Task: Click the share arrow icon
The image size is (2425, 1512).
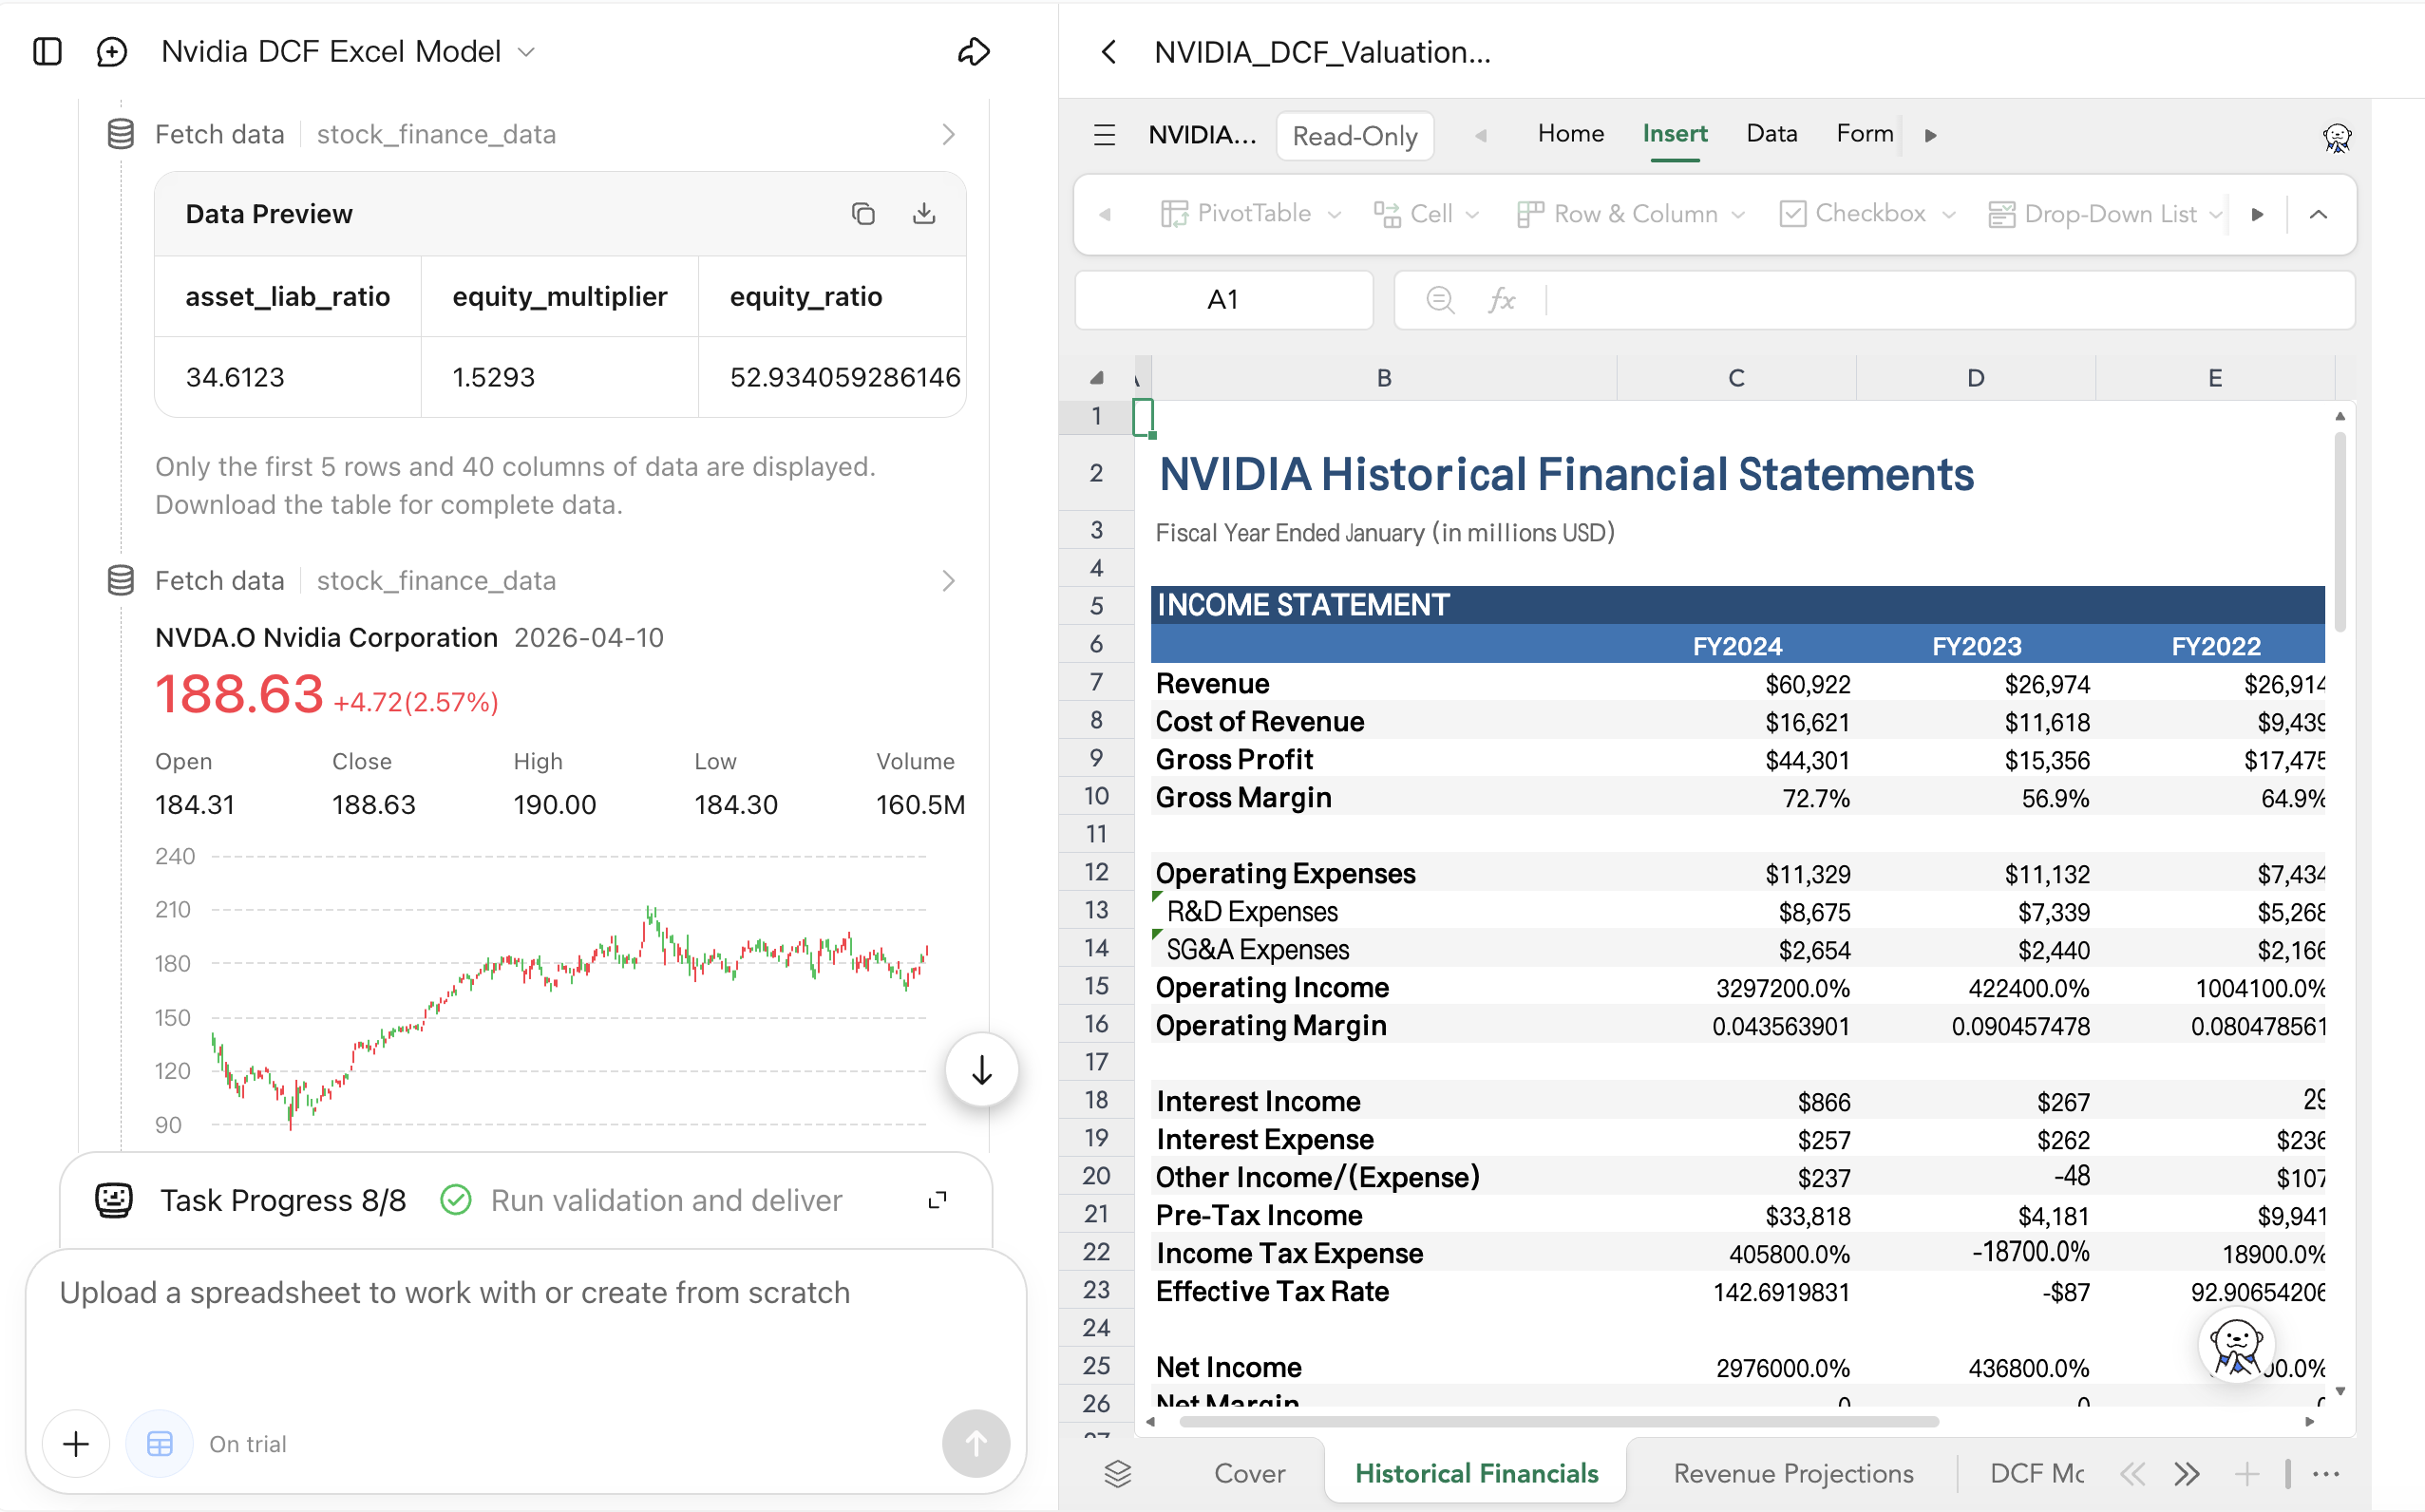Action: tap(973, 51)
